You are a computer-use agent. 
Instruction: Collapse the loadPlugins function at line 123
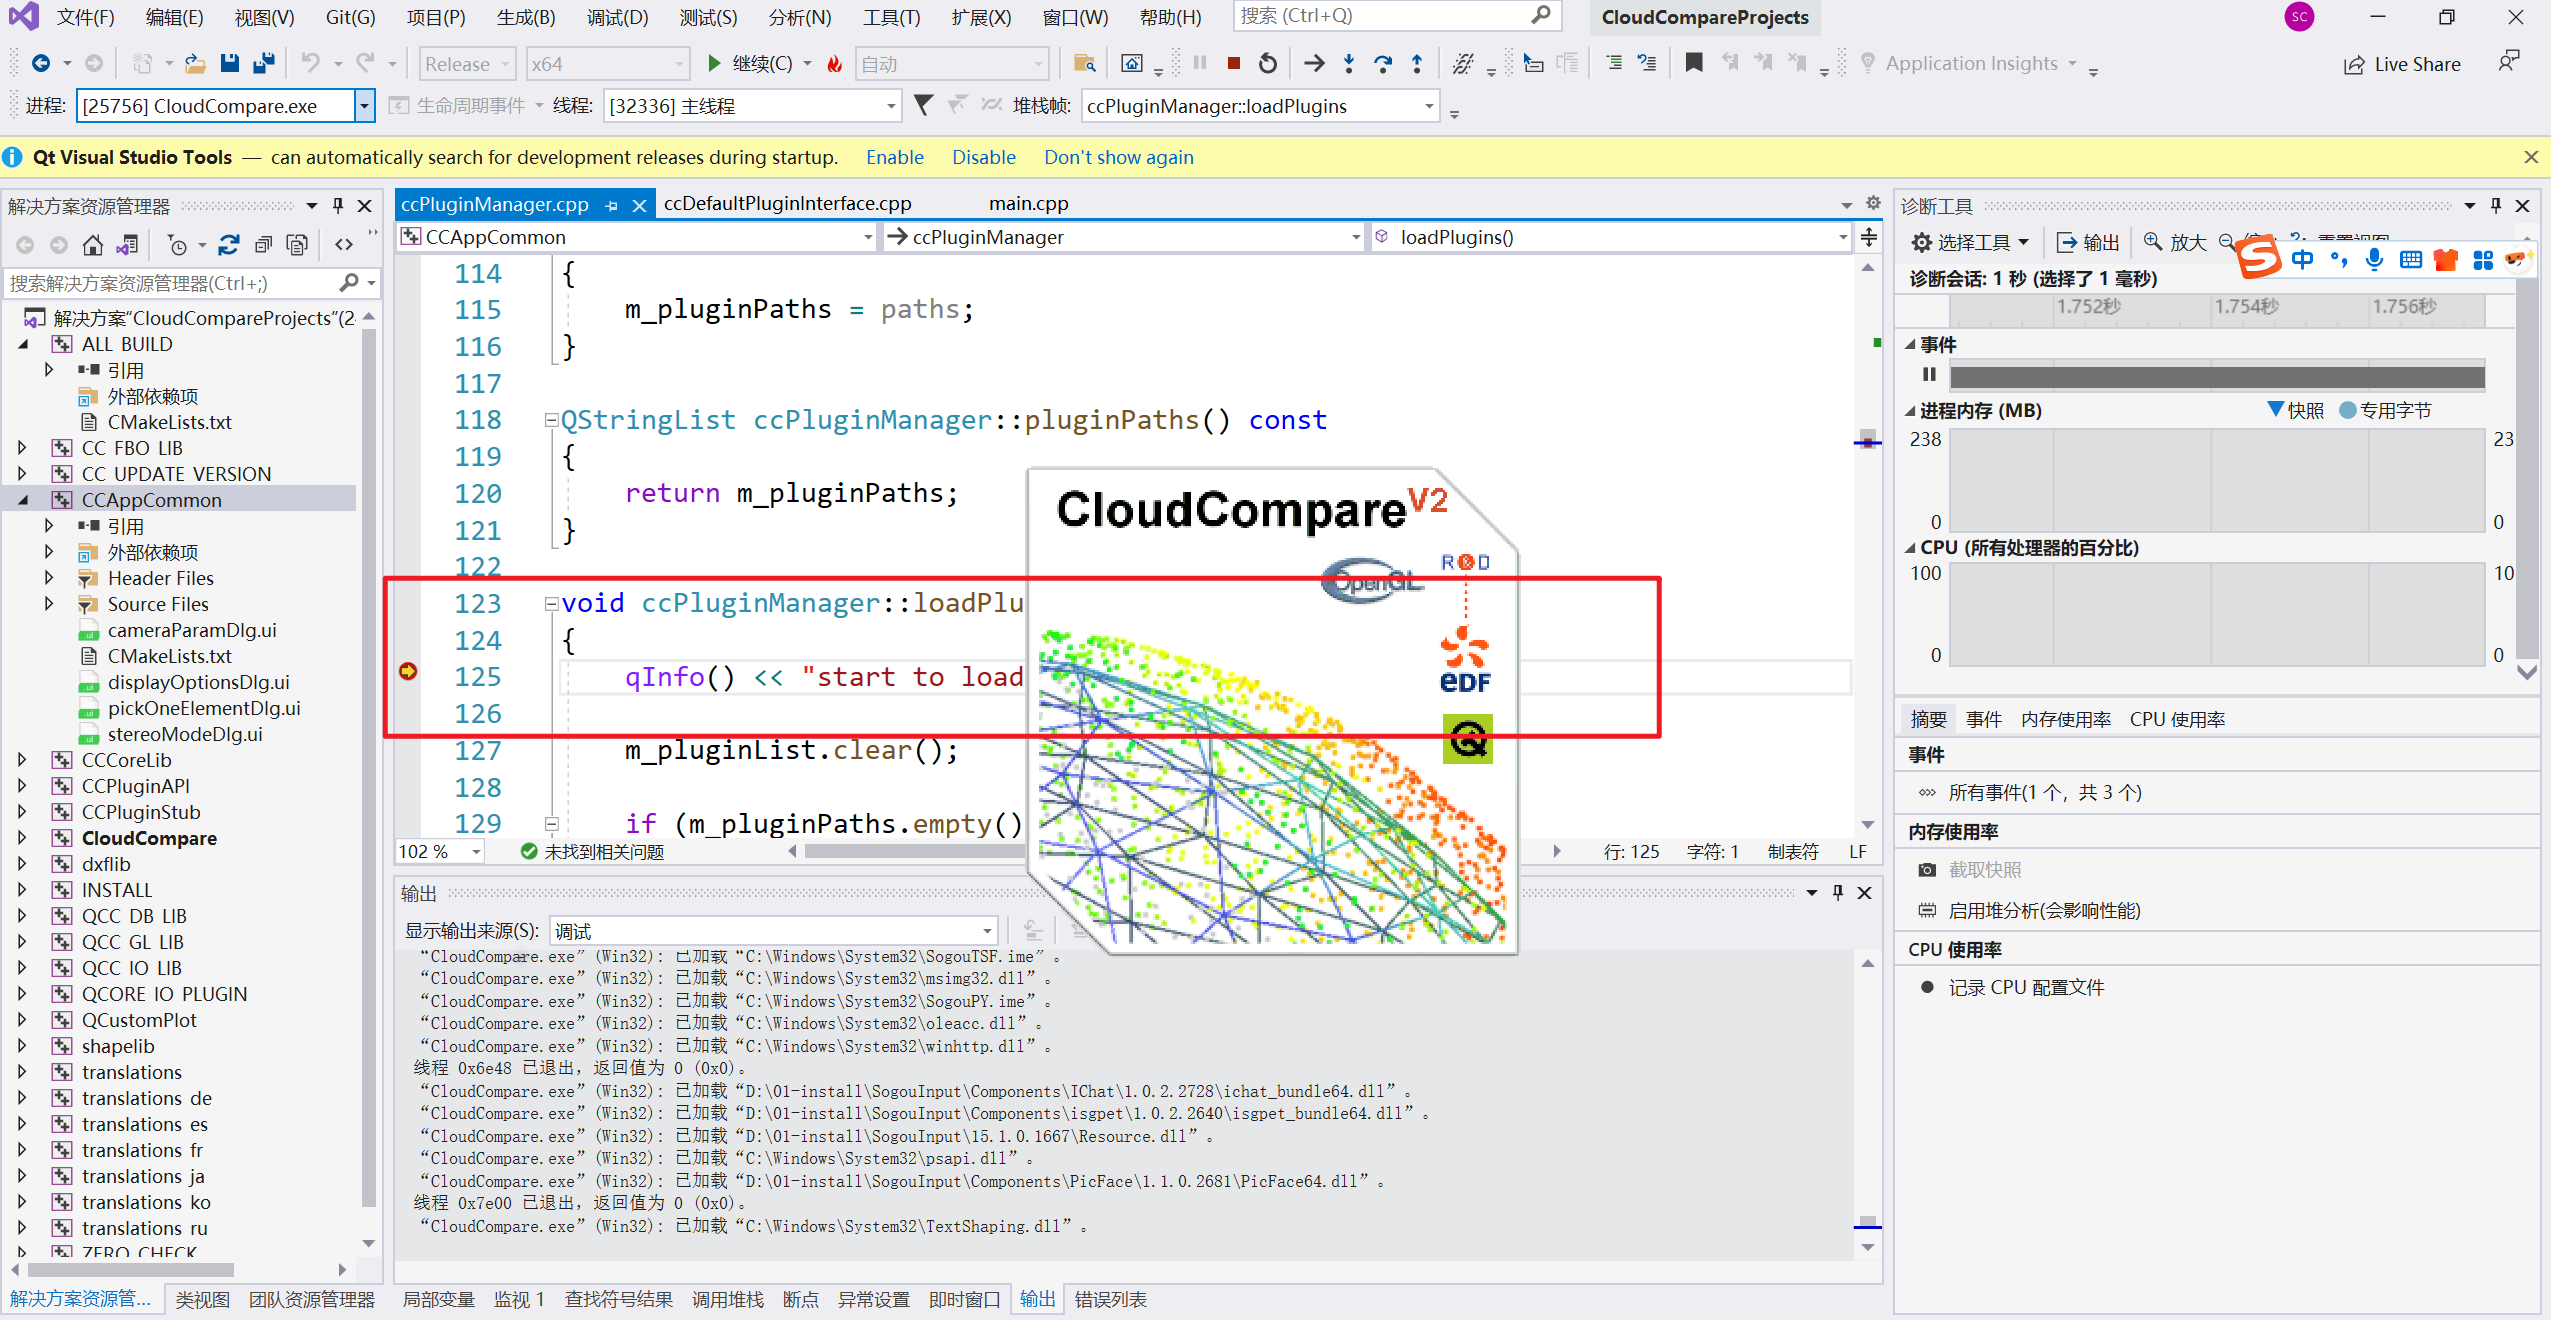coord(551,603)
